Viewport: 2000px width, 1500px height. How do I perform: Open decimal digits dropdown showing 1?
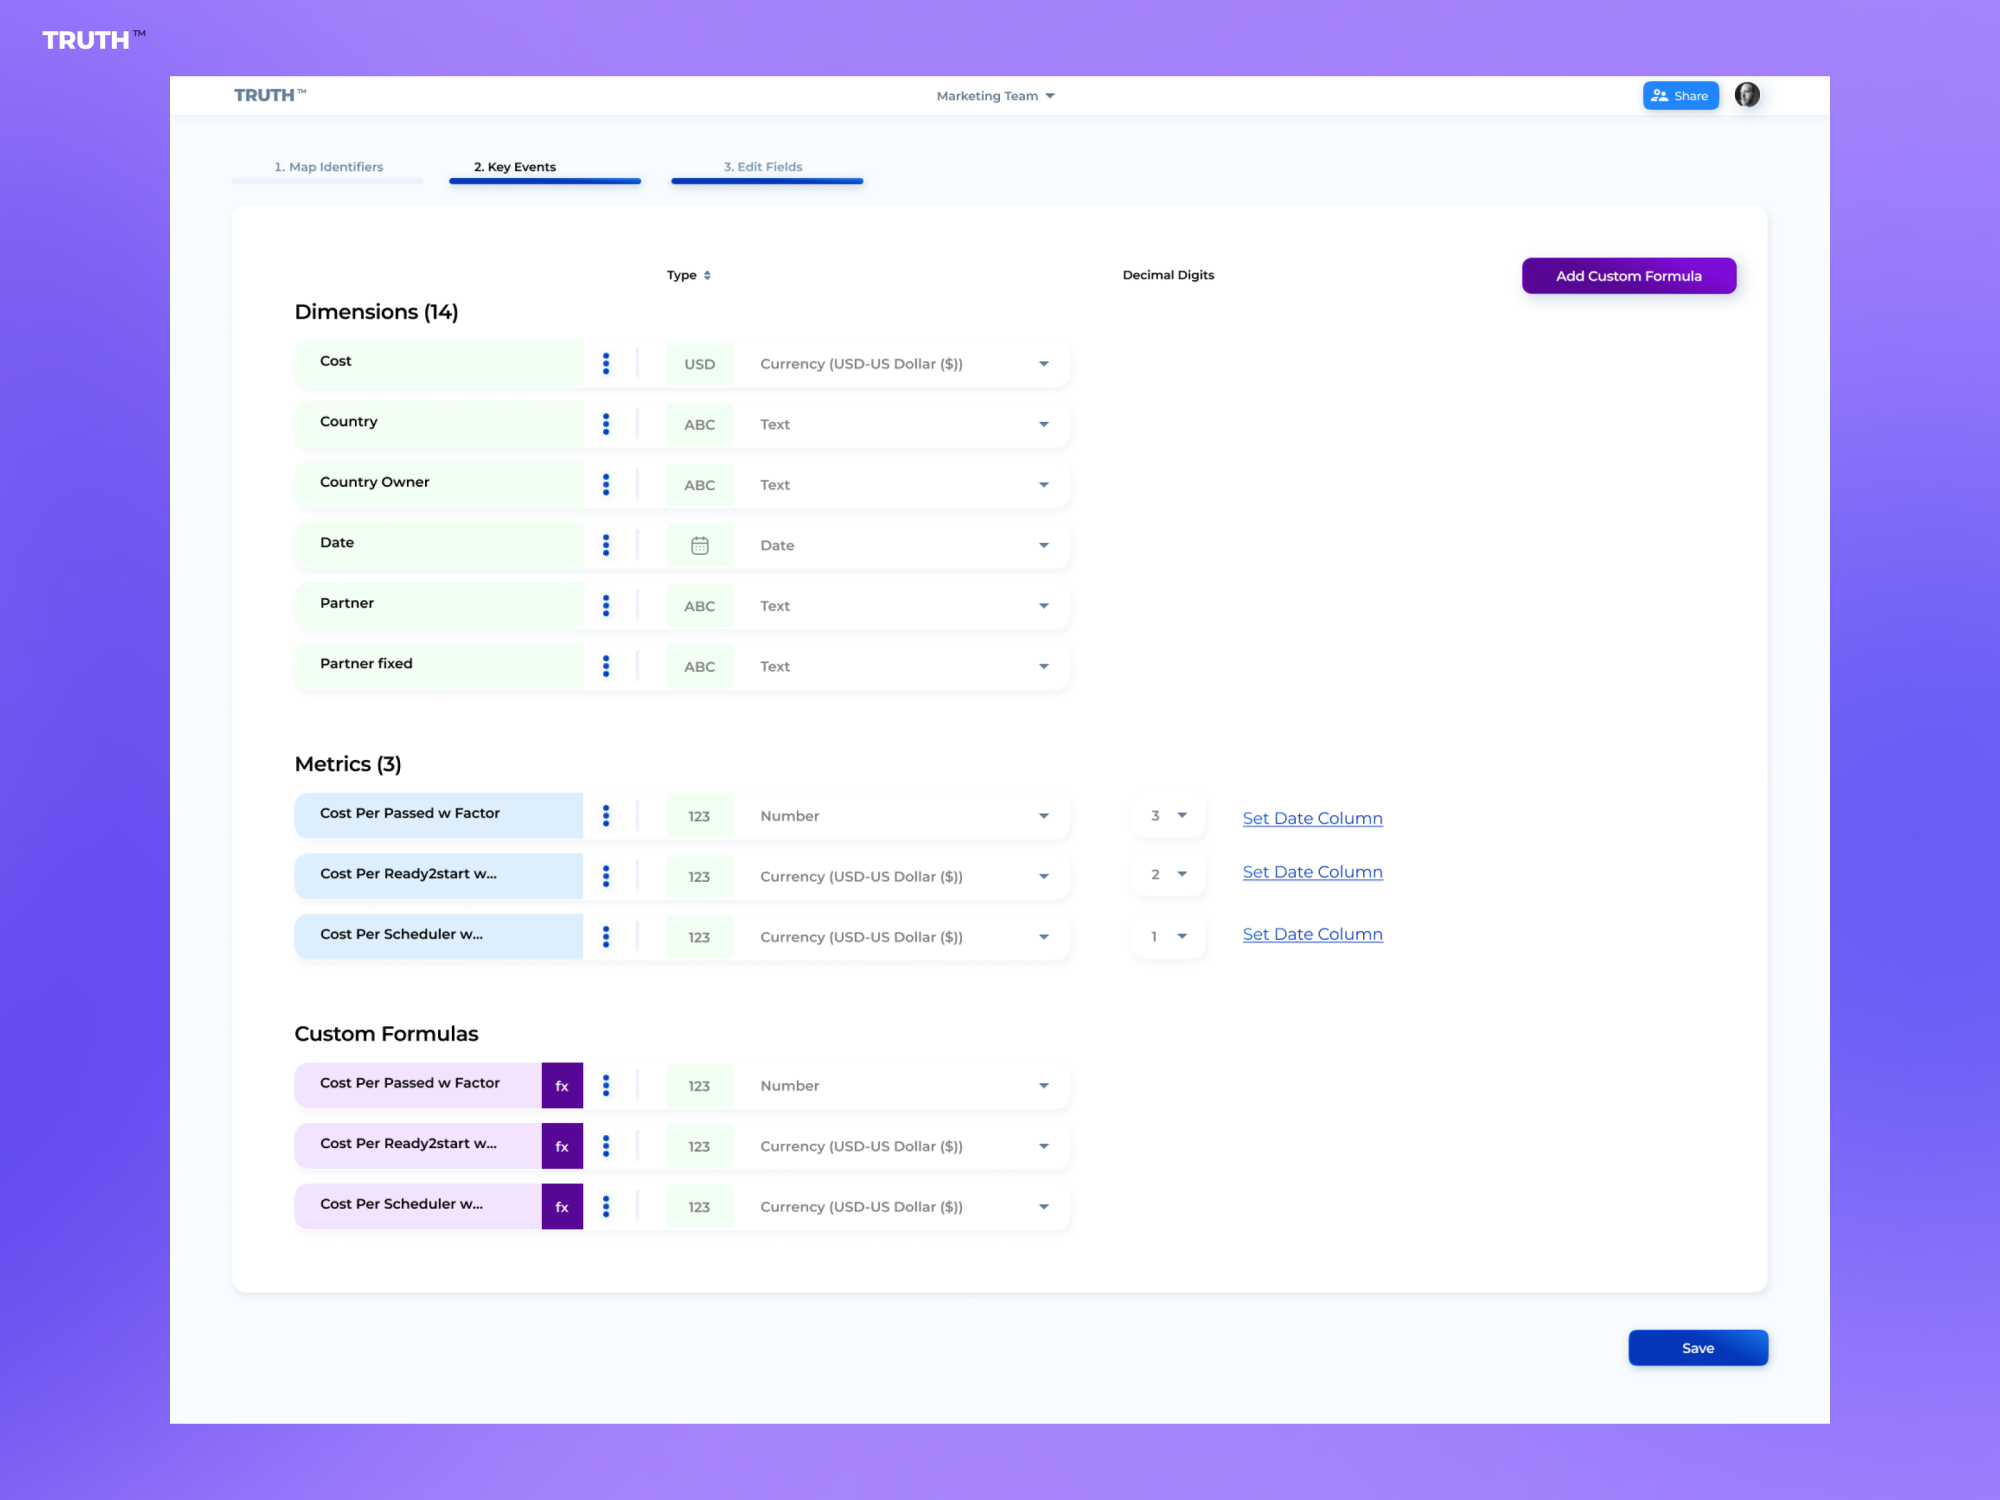1168,937
